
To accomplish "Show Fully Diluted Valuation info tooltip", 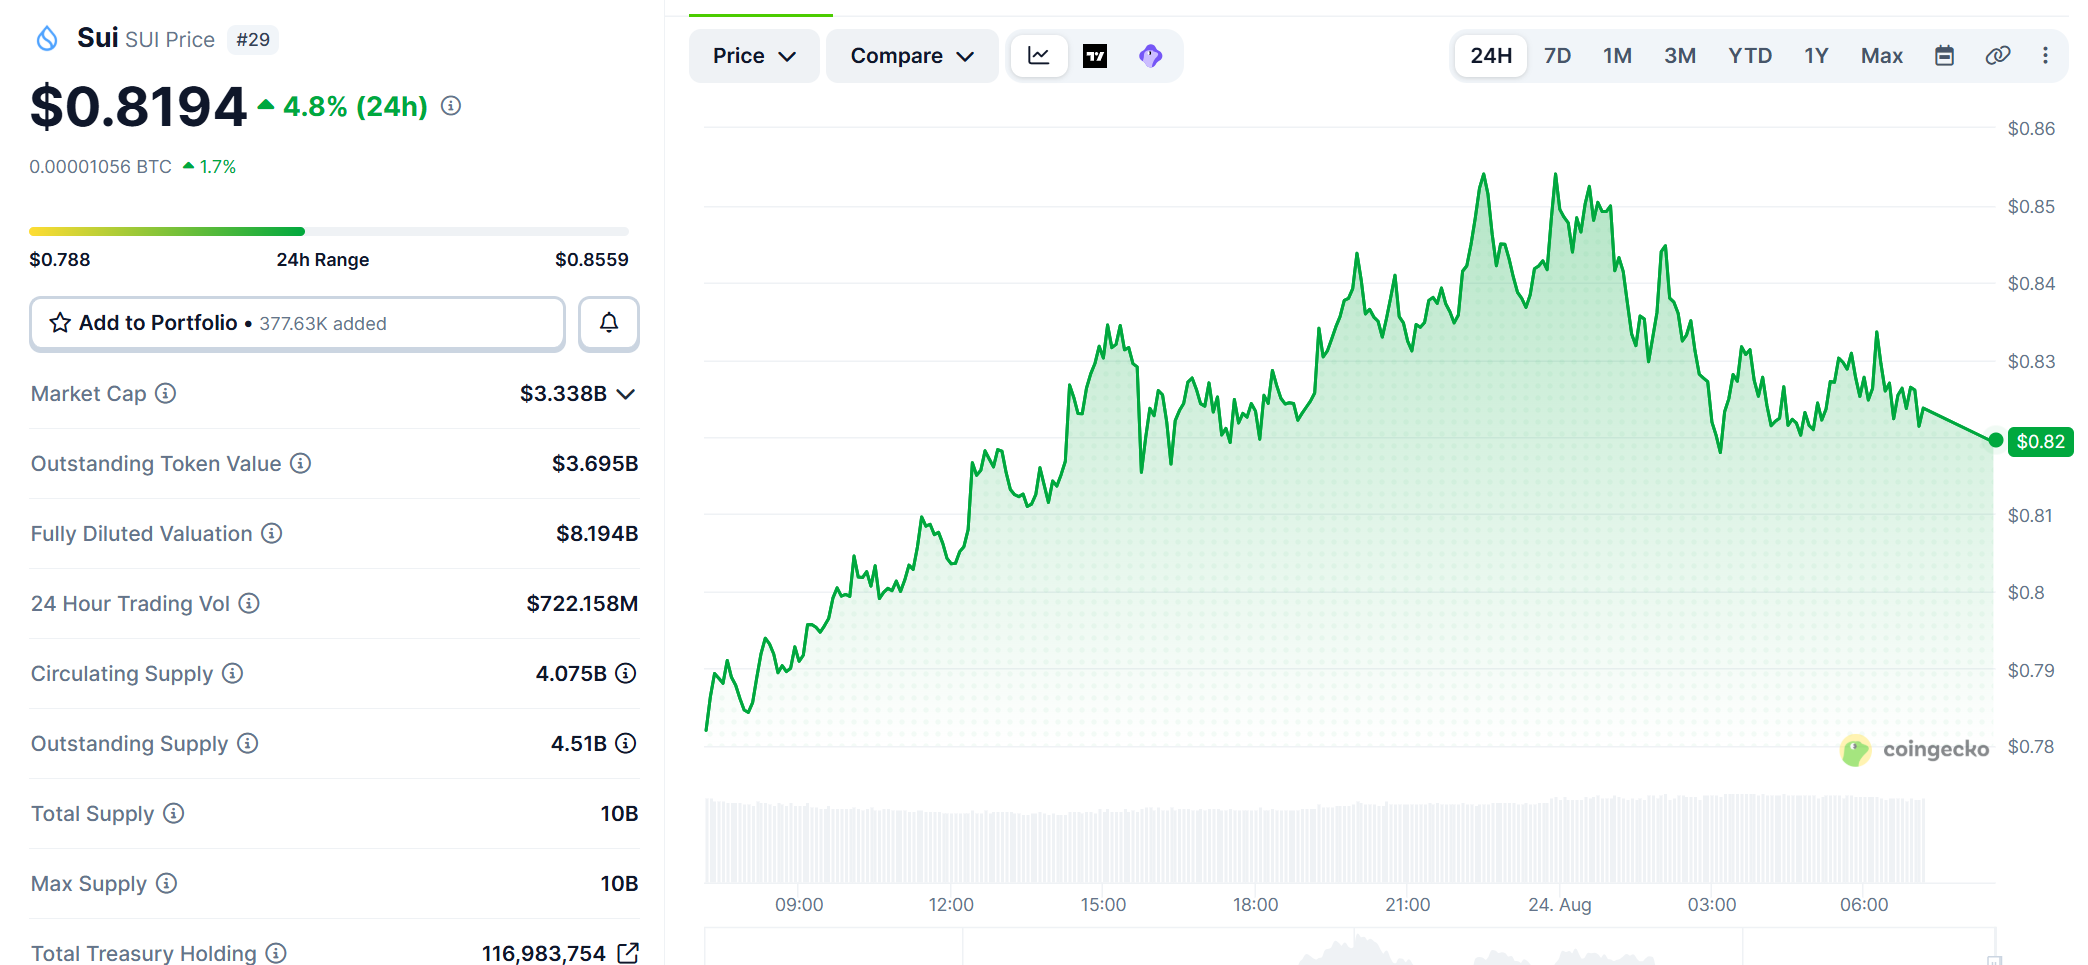I will (x=271, y=533).
